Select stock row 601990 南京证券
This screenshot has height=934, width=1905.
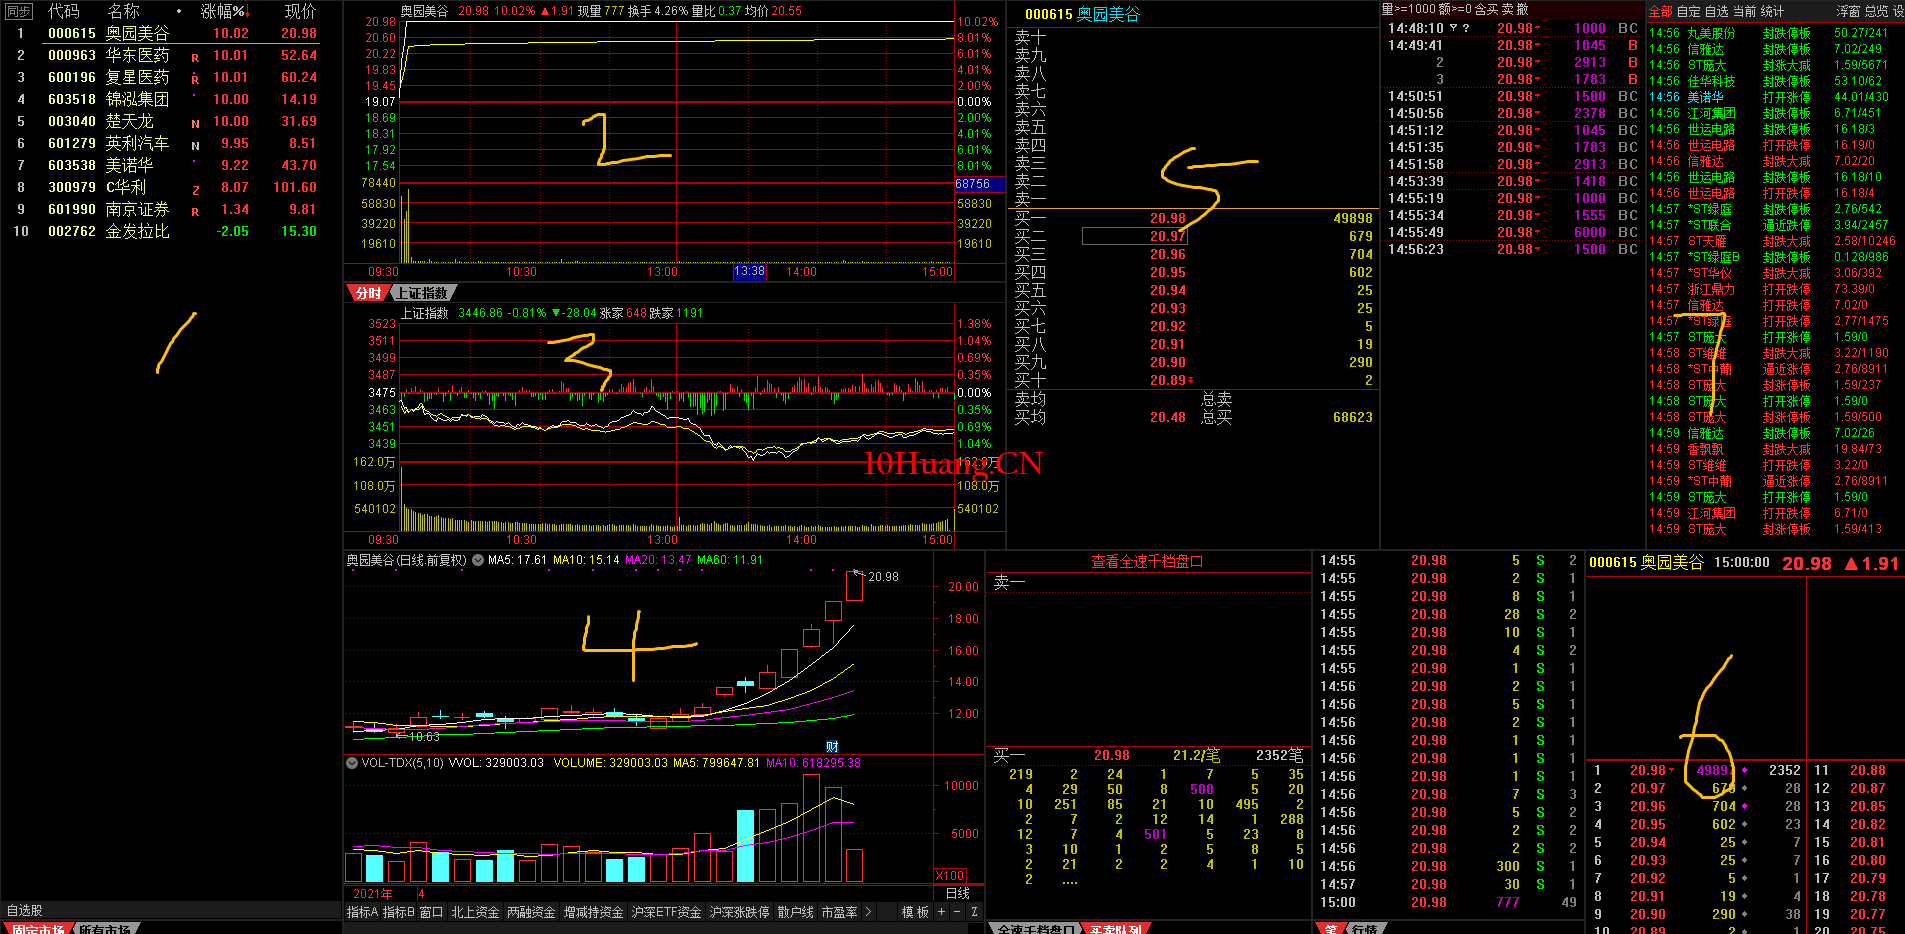[170, 209]
